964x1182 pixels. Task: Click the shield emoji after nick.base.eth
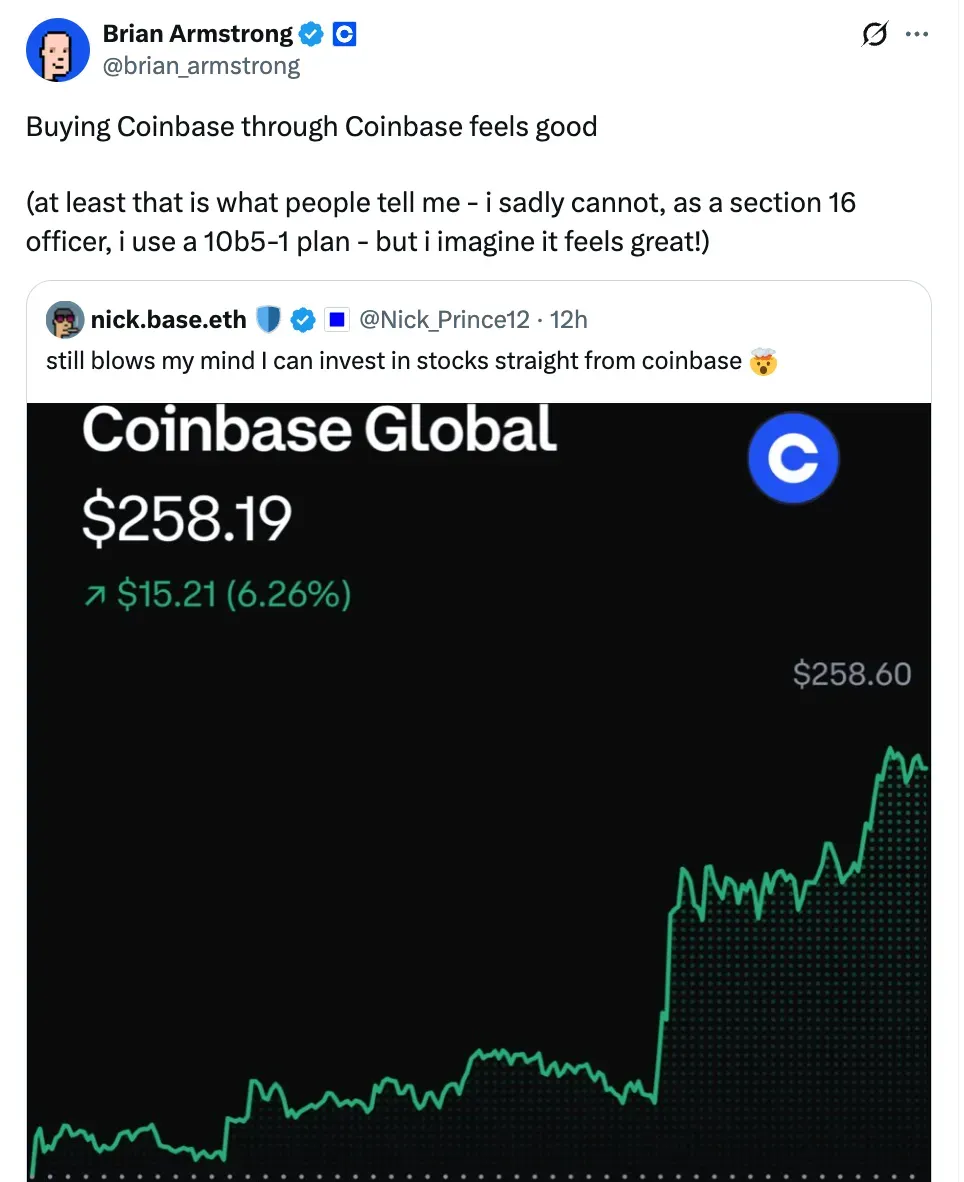click(267, 320)
